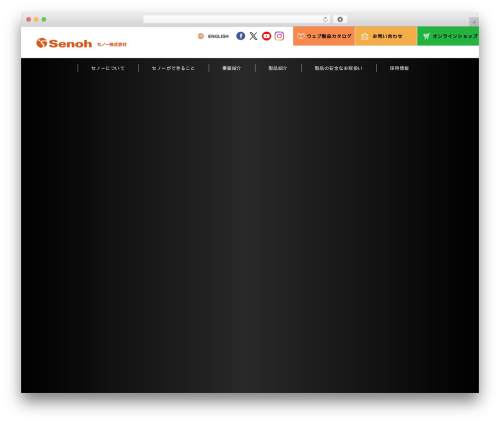
Task: Open the セノーができること menu item
Action: (x=173, y=68)
